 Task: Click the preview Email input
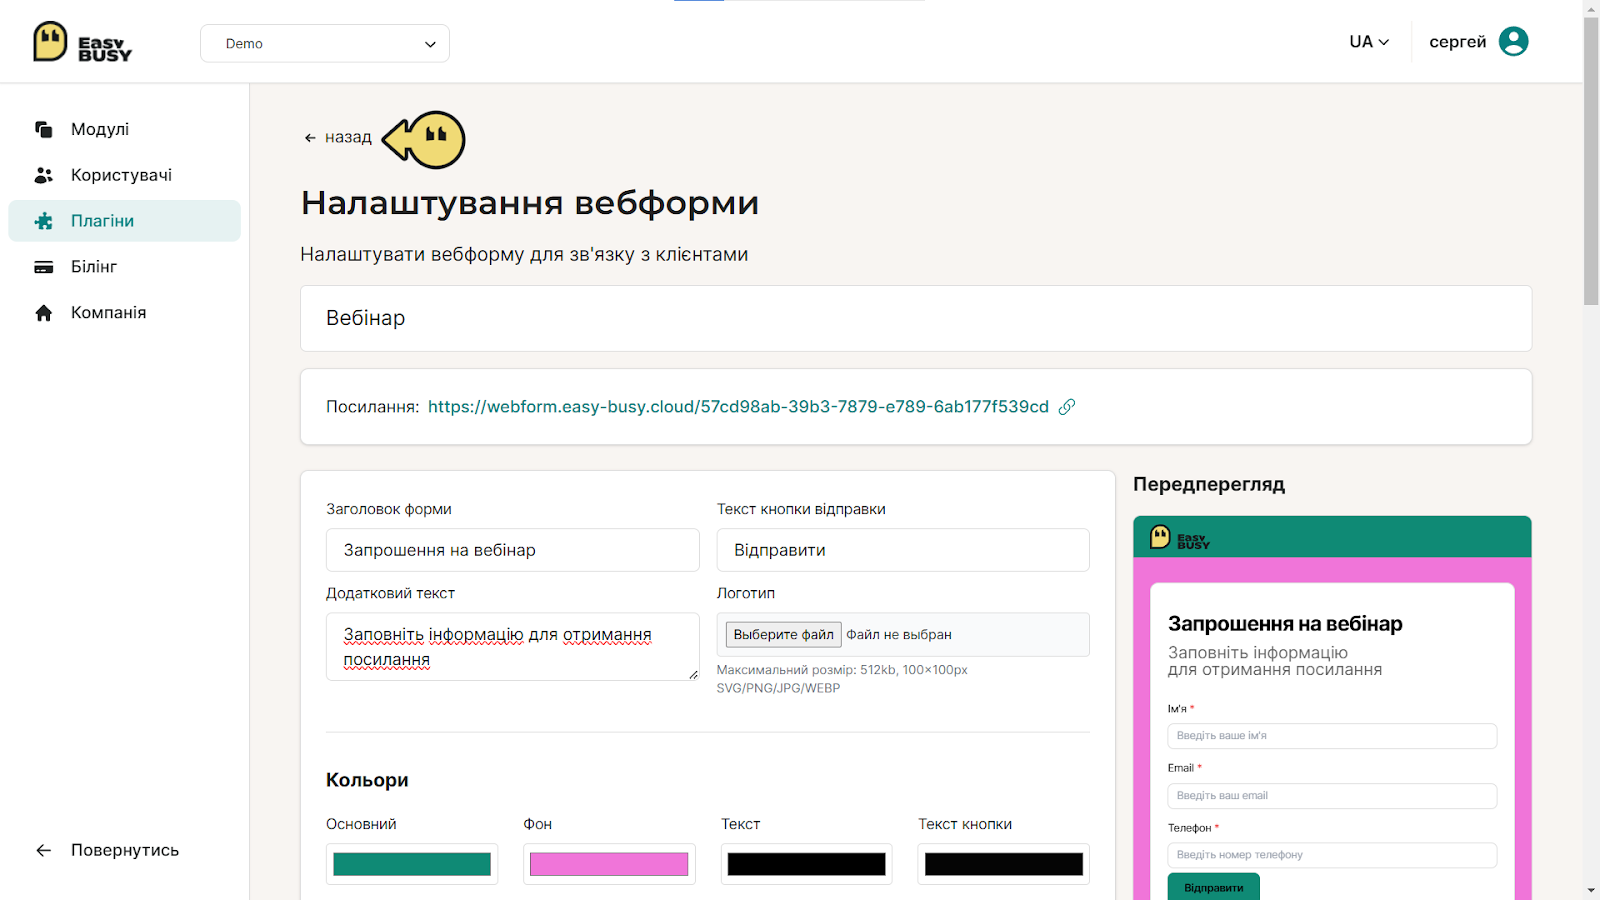[1332, 796]
